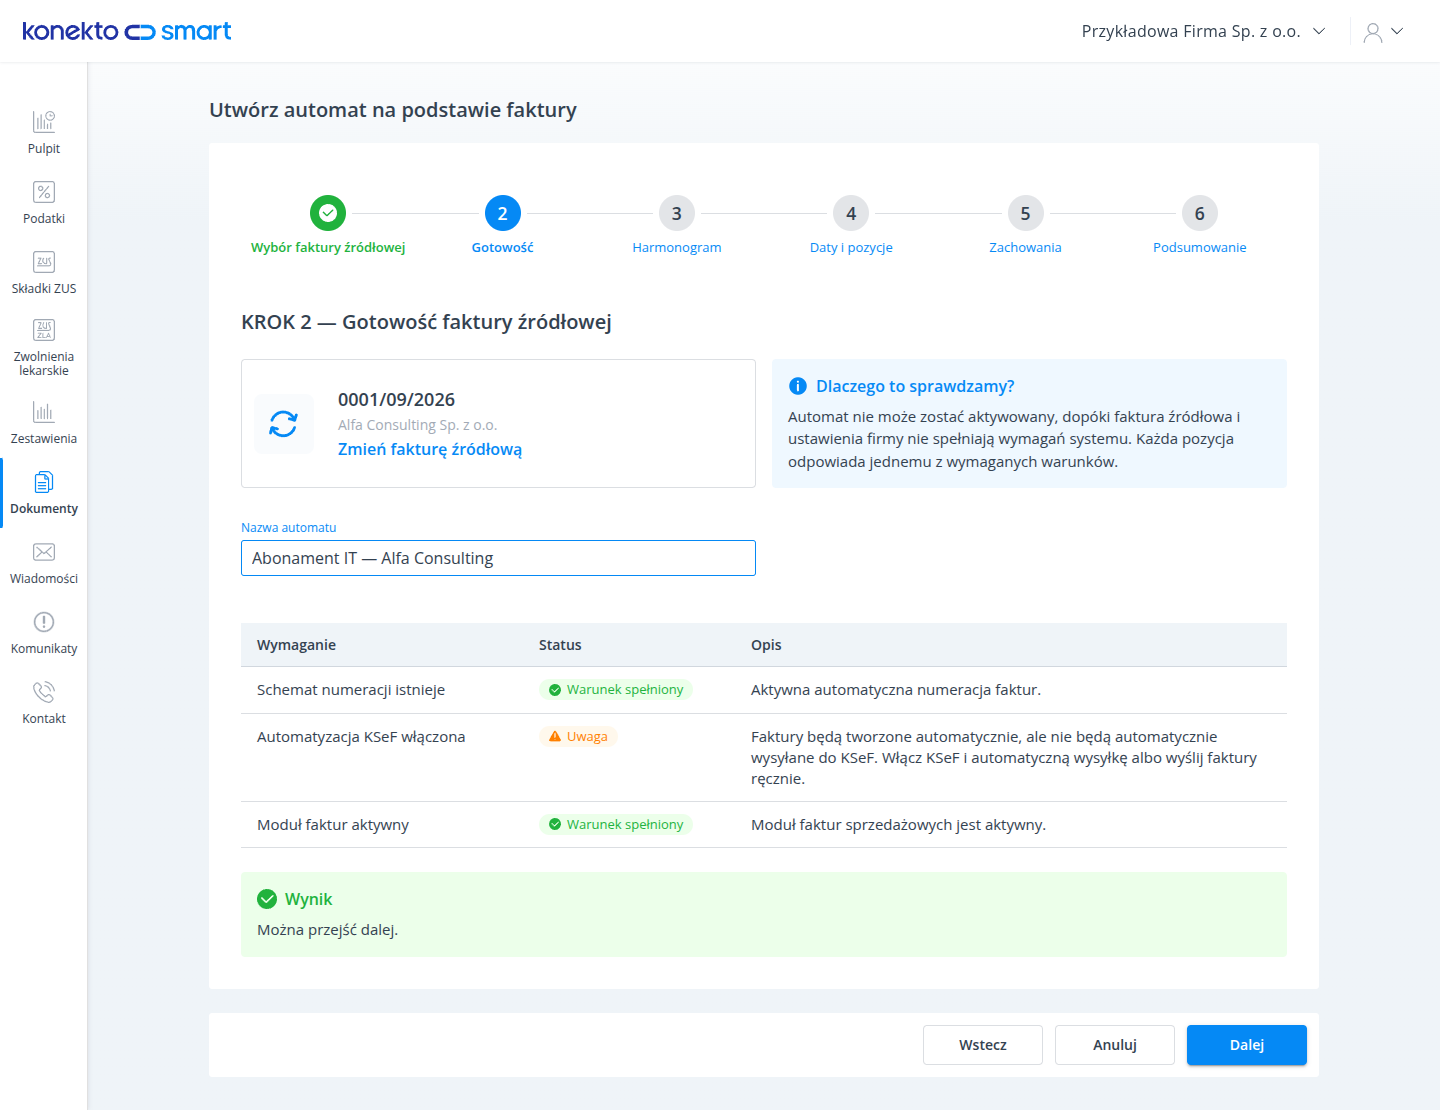Click the Alfa Consulting Sp. z o.o. text
The height and width of the screenshot is (1110, 1440).
pos(417,425)
